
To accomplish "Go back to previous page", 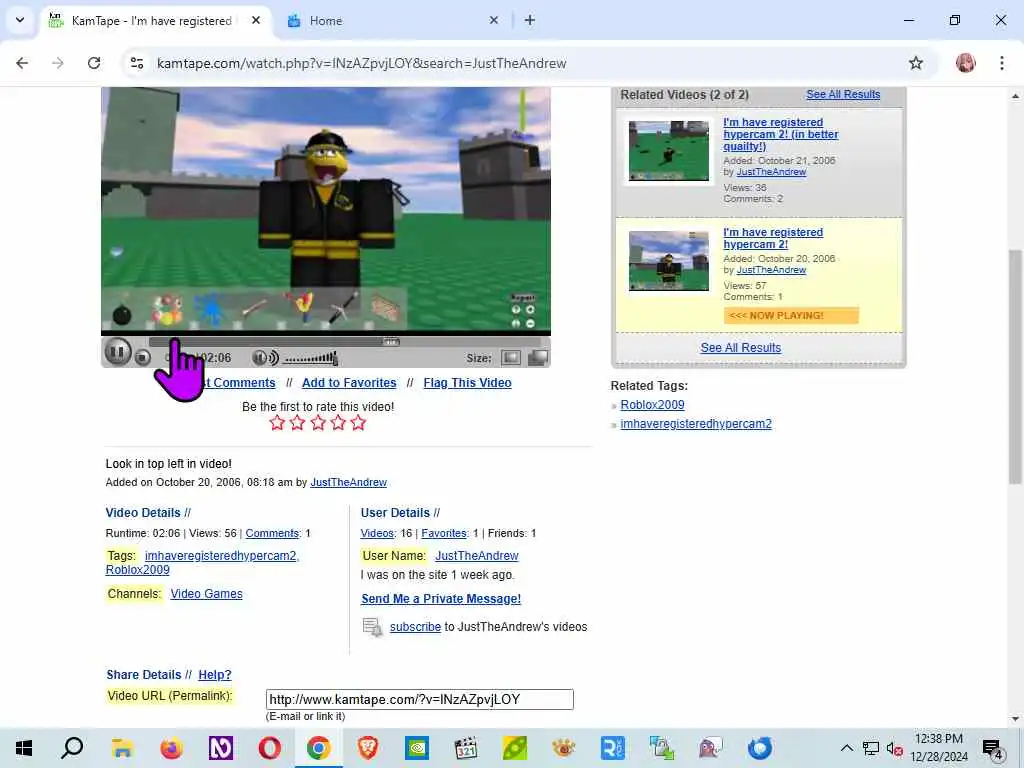I will (22, 63).
